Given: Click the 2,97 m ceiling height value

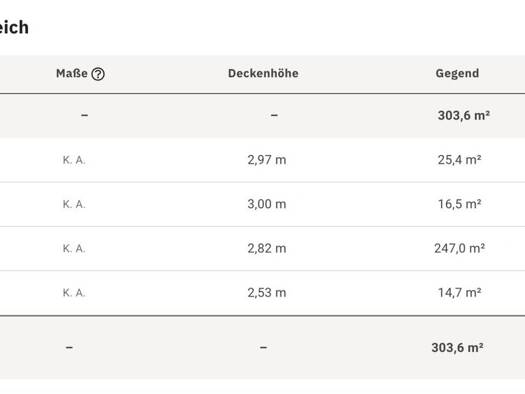Looking at the screenshot, I should tap(267, 160).
